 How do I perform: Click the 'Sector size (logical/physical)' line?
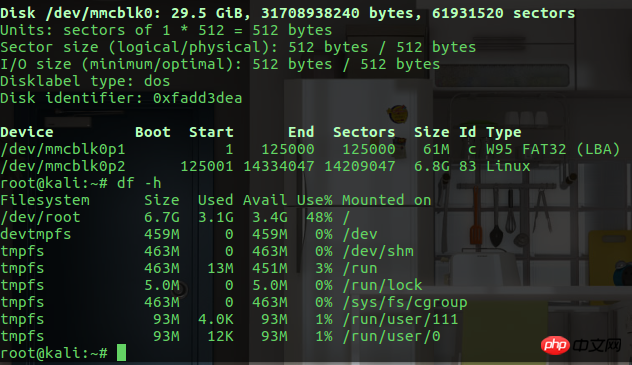click(238, 48)
